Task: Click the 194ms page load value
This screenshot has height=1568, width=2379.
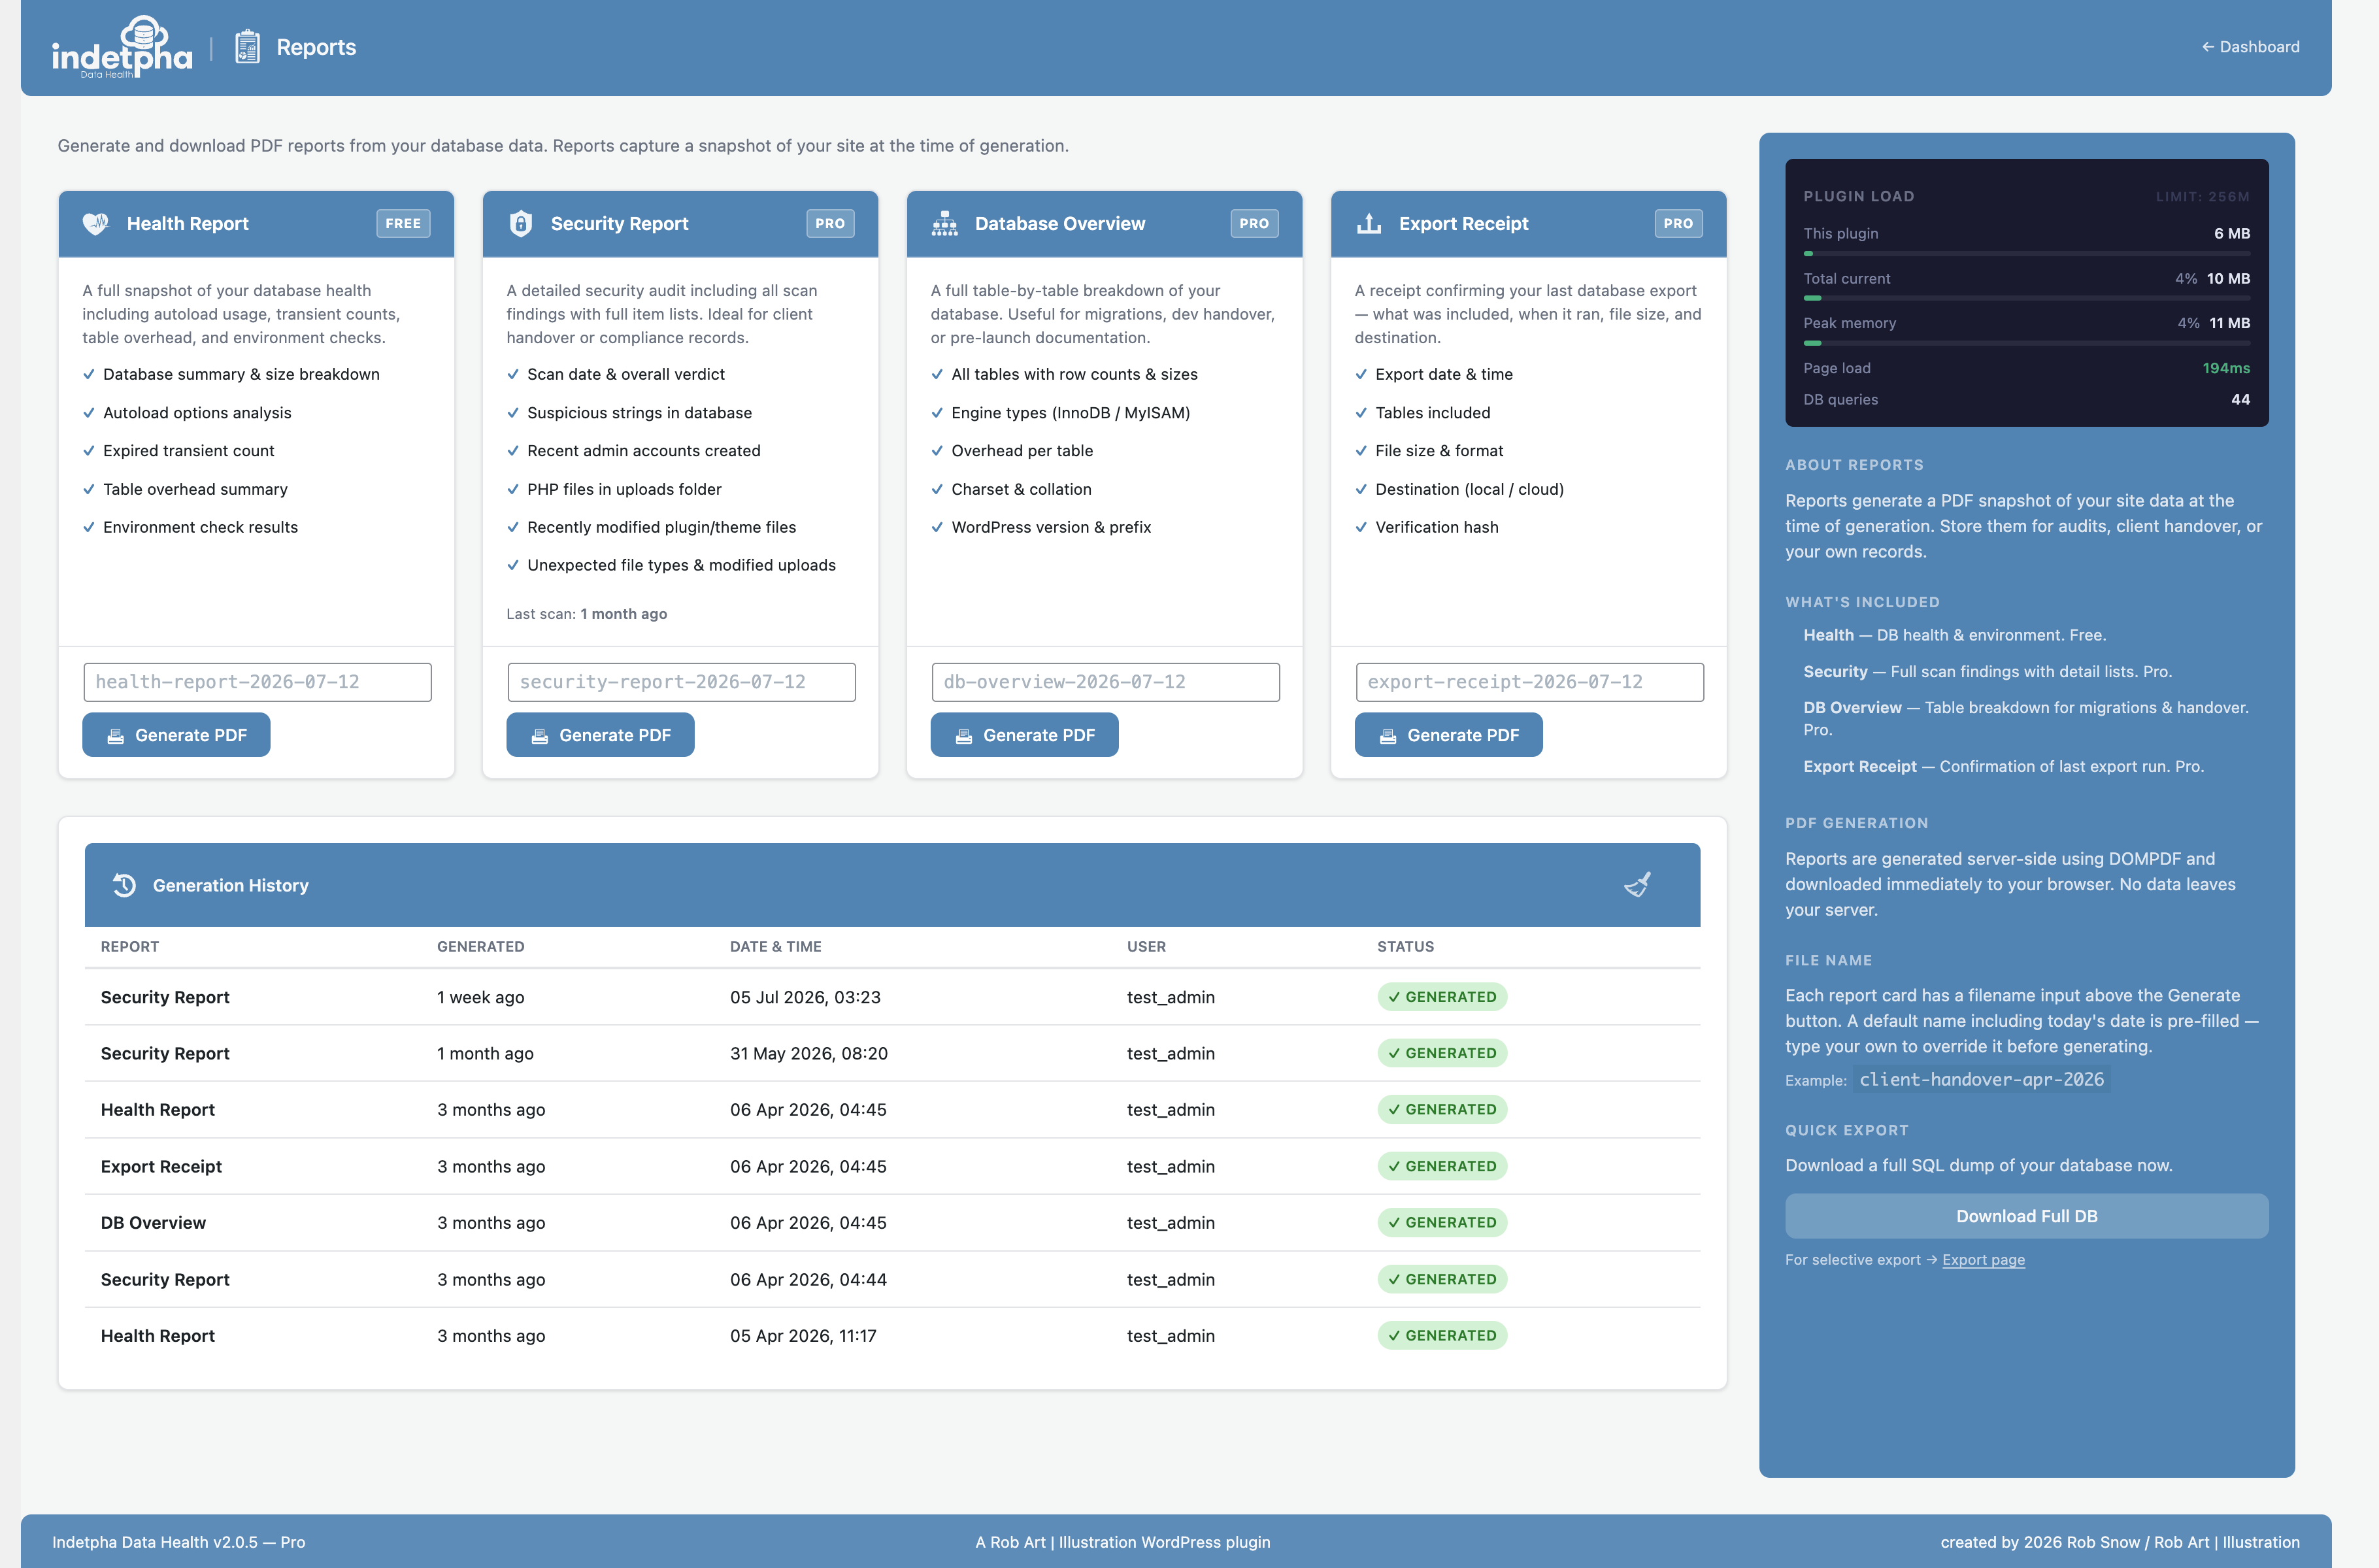Action: point(2226,368)
